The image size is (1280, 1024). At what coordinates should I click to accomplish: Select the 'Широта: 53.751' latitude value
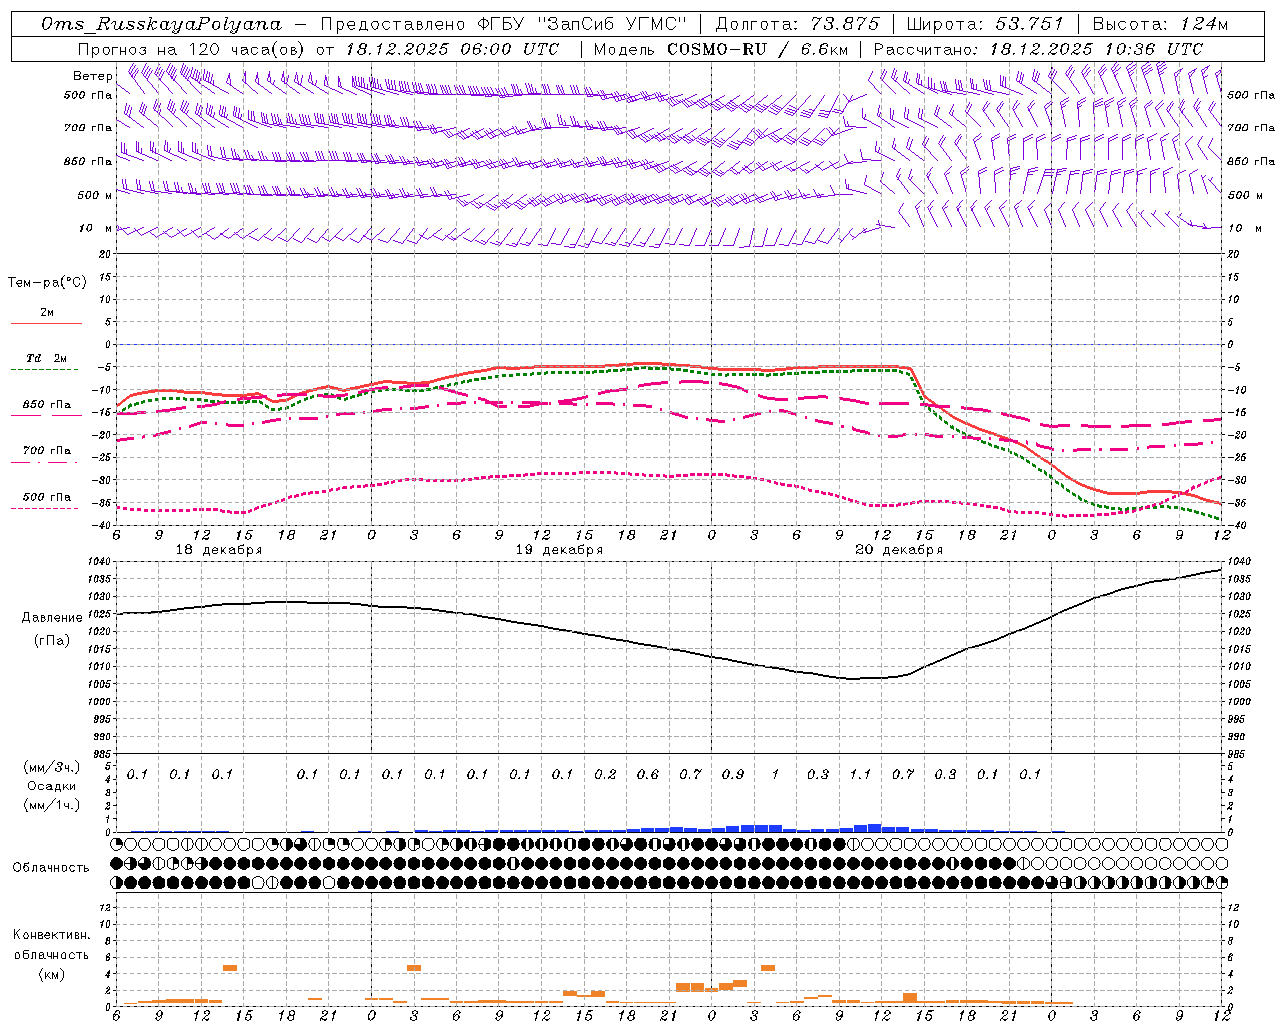coord(986,24)
